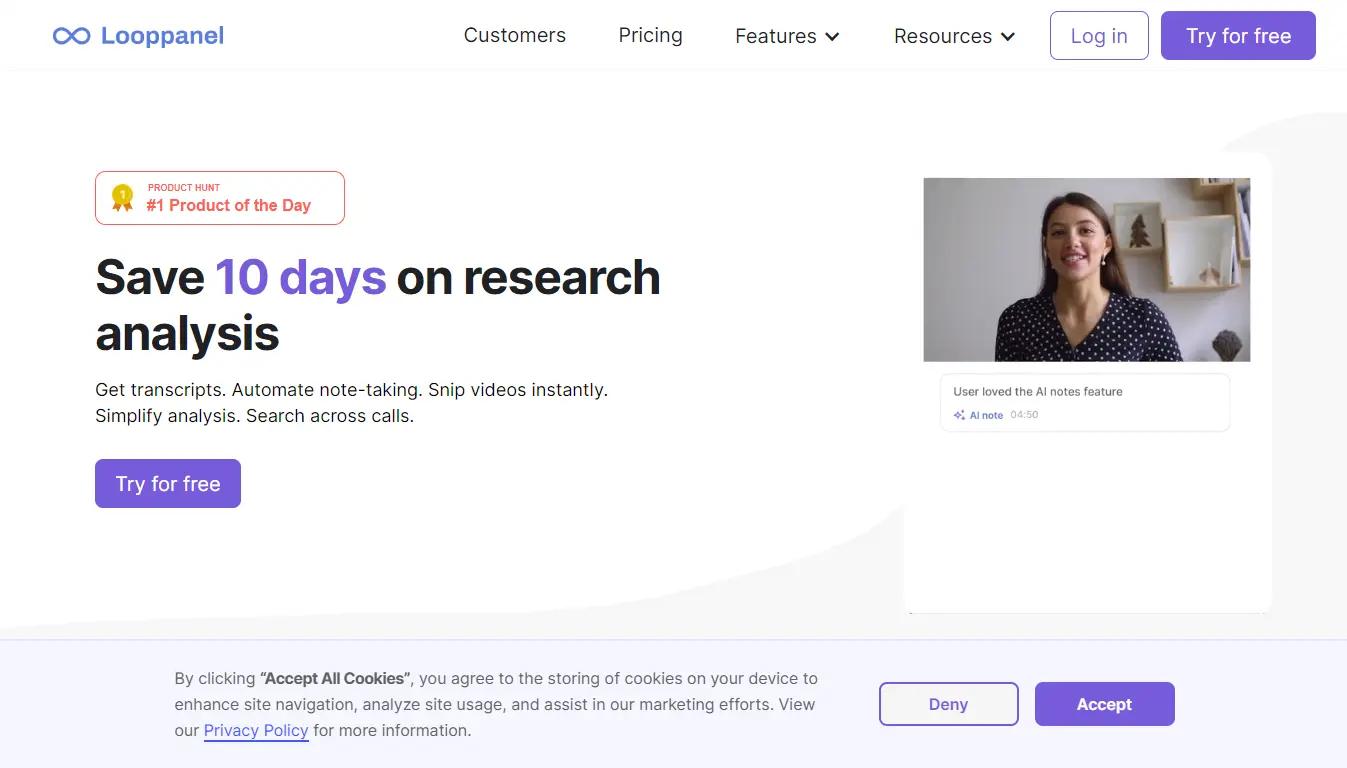Open the Pricing page
This screenshot has width=1347, height=768.
pos(650,36)
